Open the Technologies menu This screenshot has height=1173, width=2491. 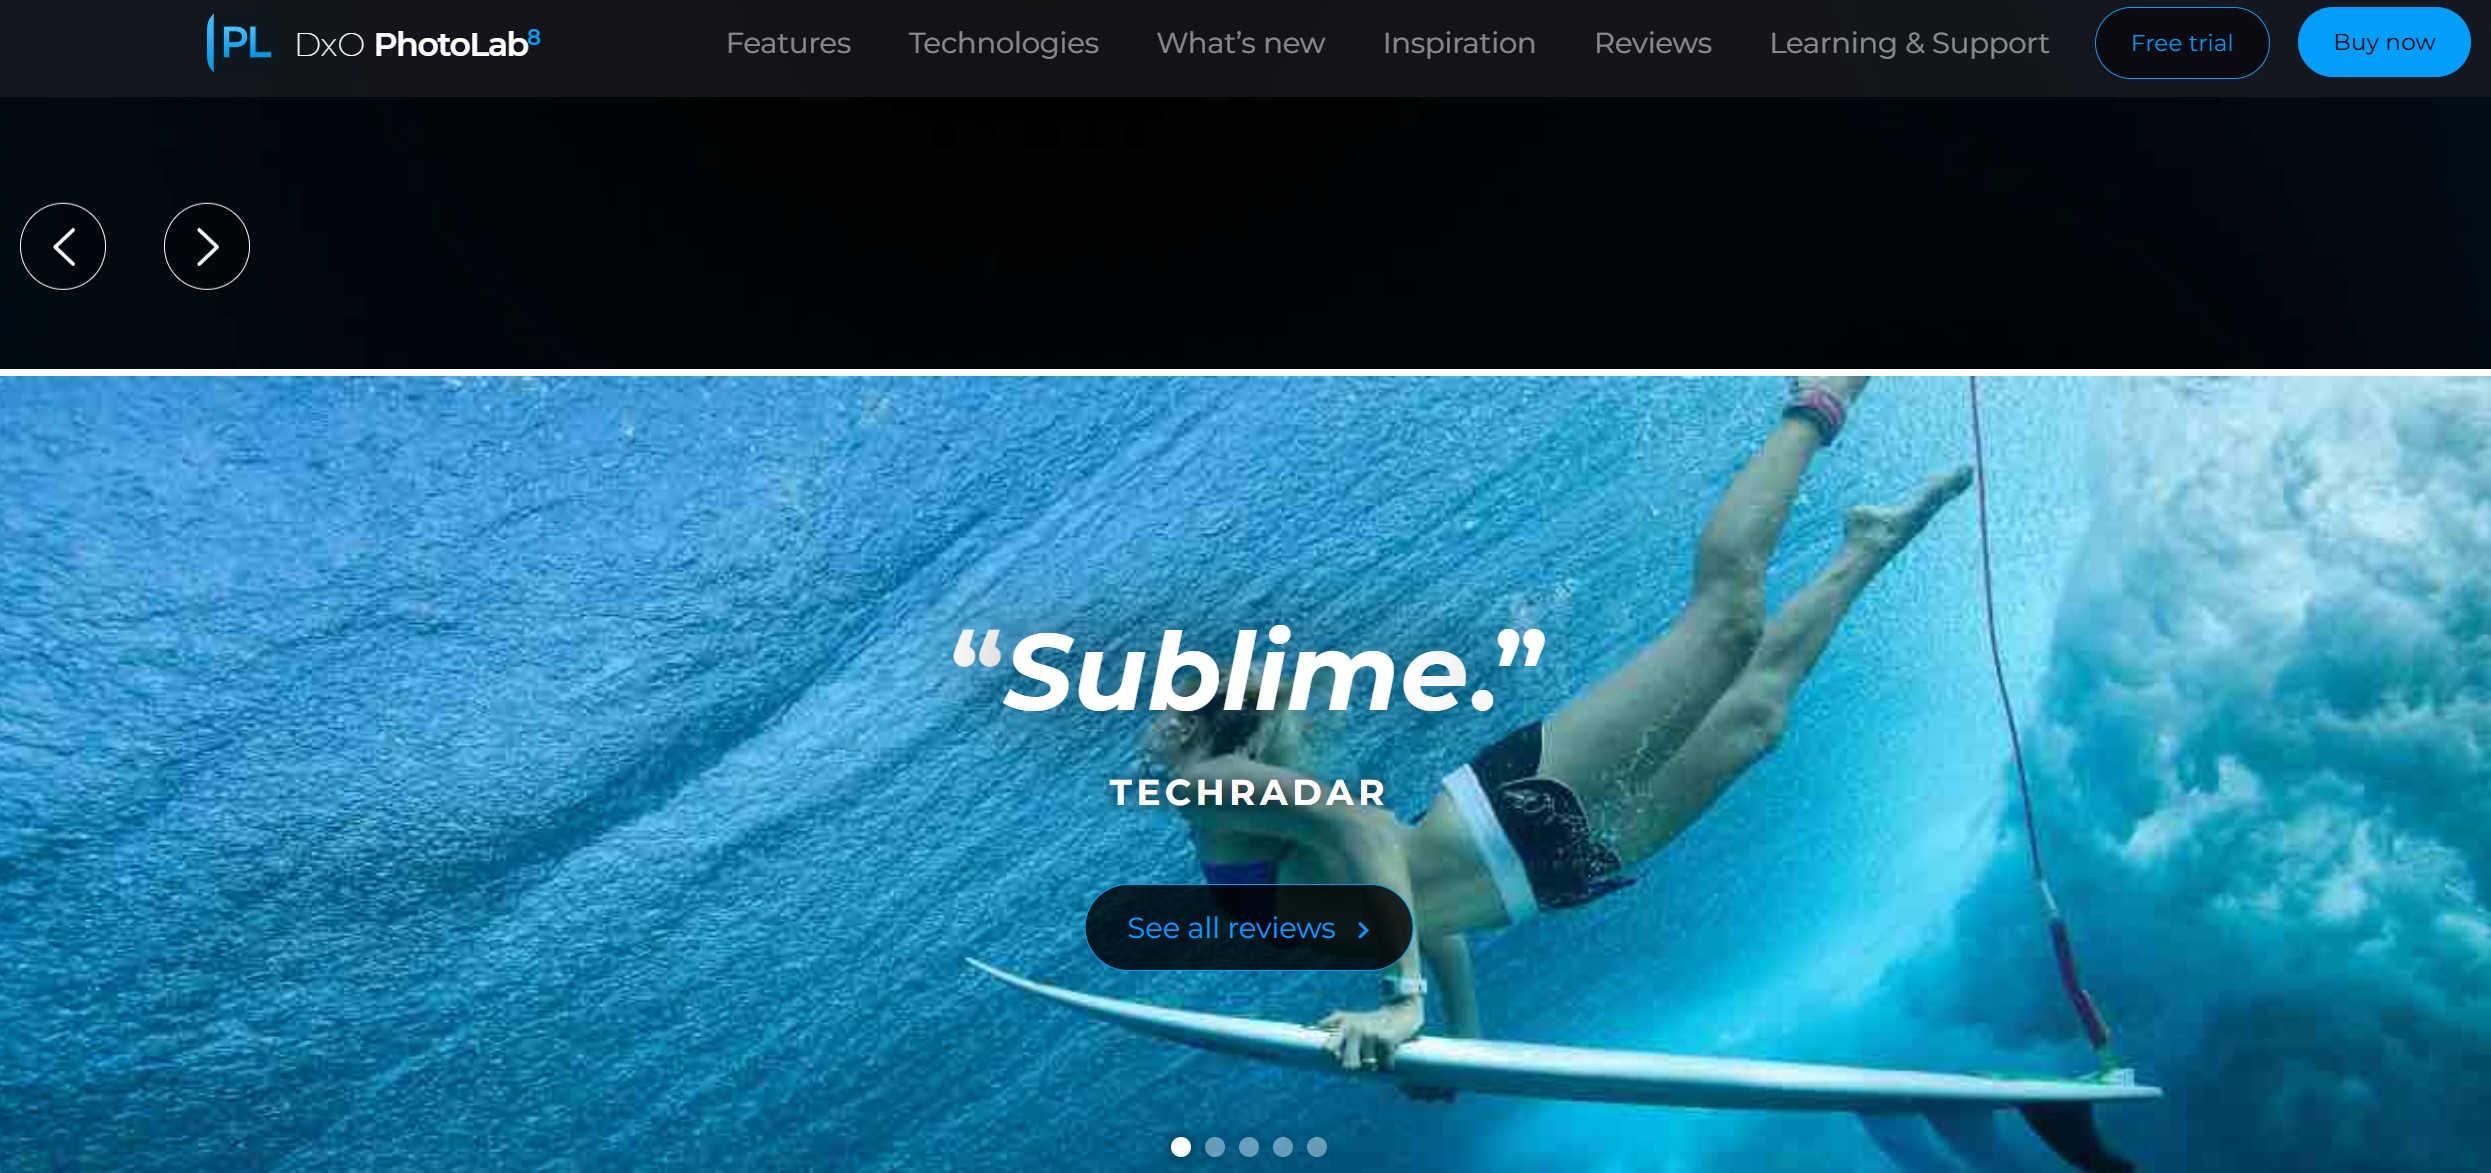coord(1003,43)
